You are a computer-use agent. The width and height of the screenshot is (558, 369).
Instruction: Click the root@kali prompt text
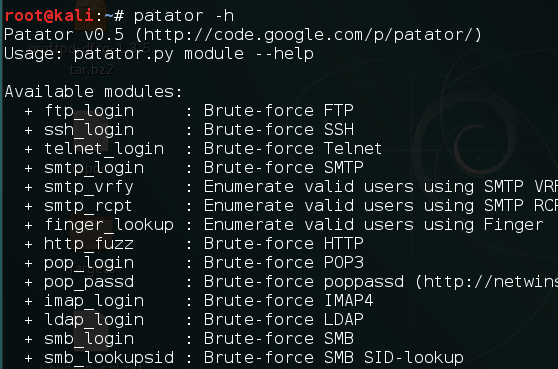point(49,16)
